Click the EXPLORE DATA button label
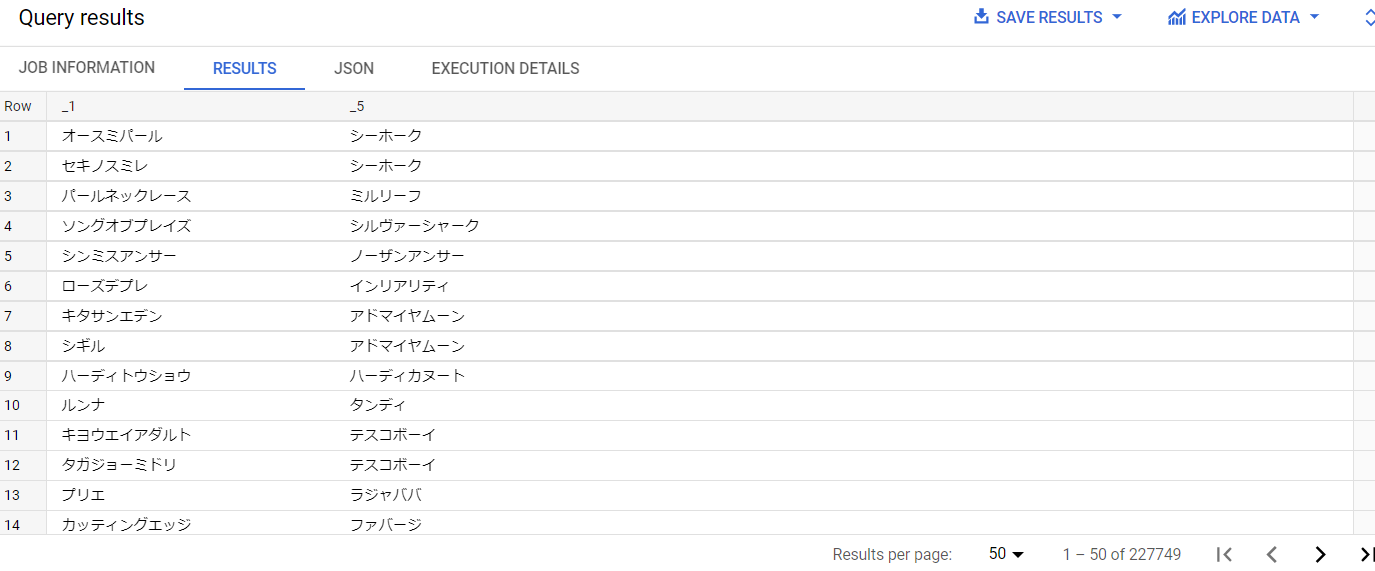This screenshot has height=571, width=1375. 1246,17
